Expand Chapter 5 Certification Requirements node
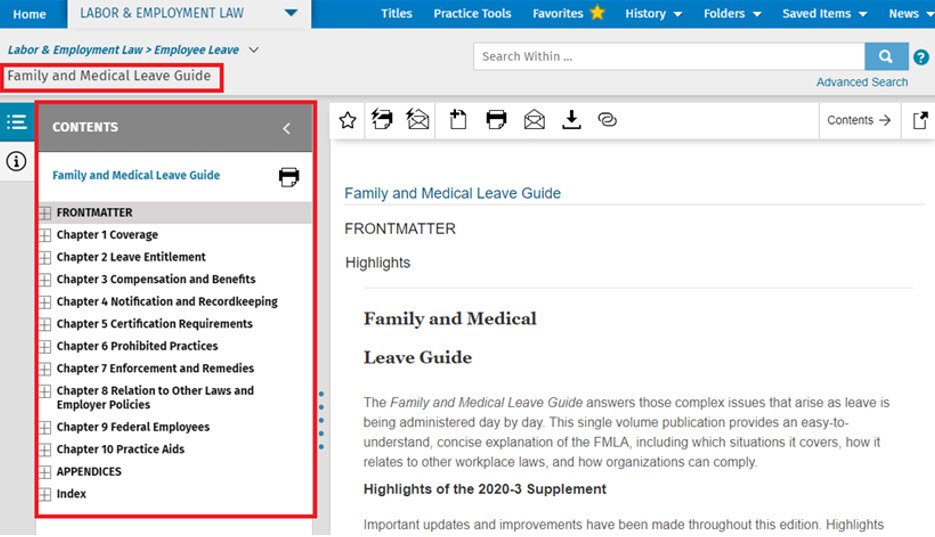The height and width of the screenshot is (537, 935). 44,324
